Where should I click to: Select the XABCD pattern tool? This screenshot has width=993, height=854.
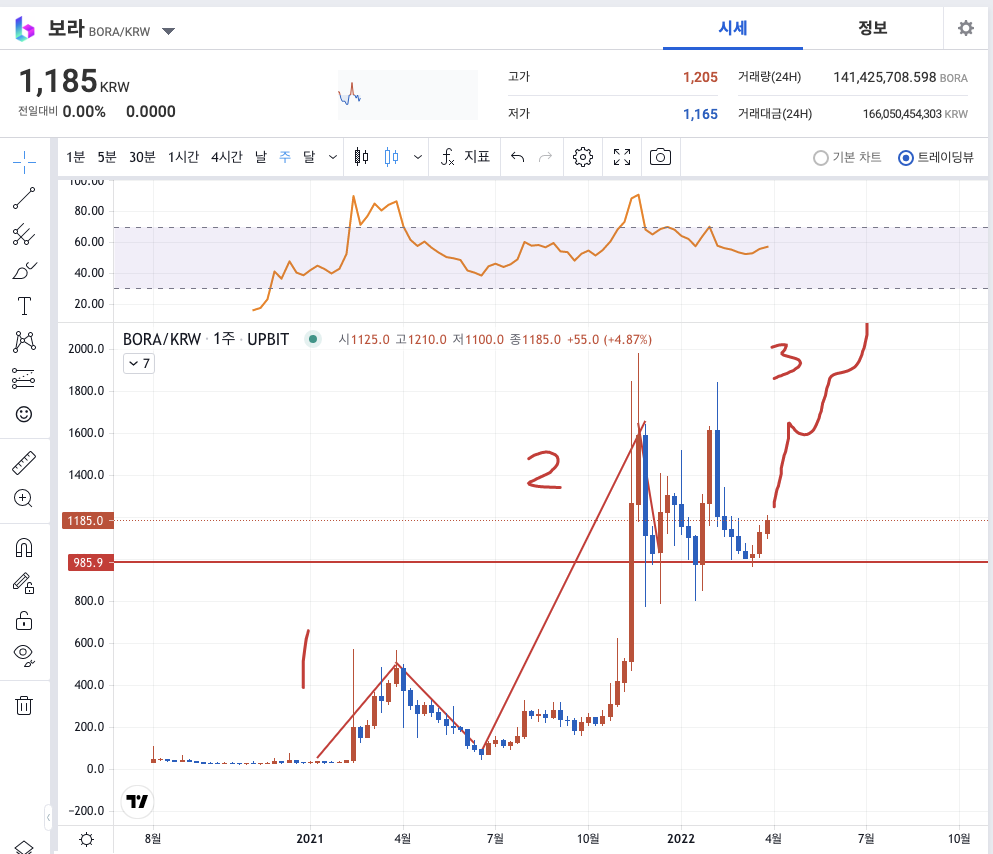tap(24, 342)
